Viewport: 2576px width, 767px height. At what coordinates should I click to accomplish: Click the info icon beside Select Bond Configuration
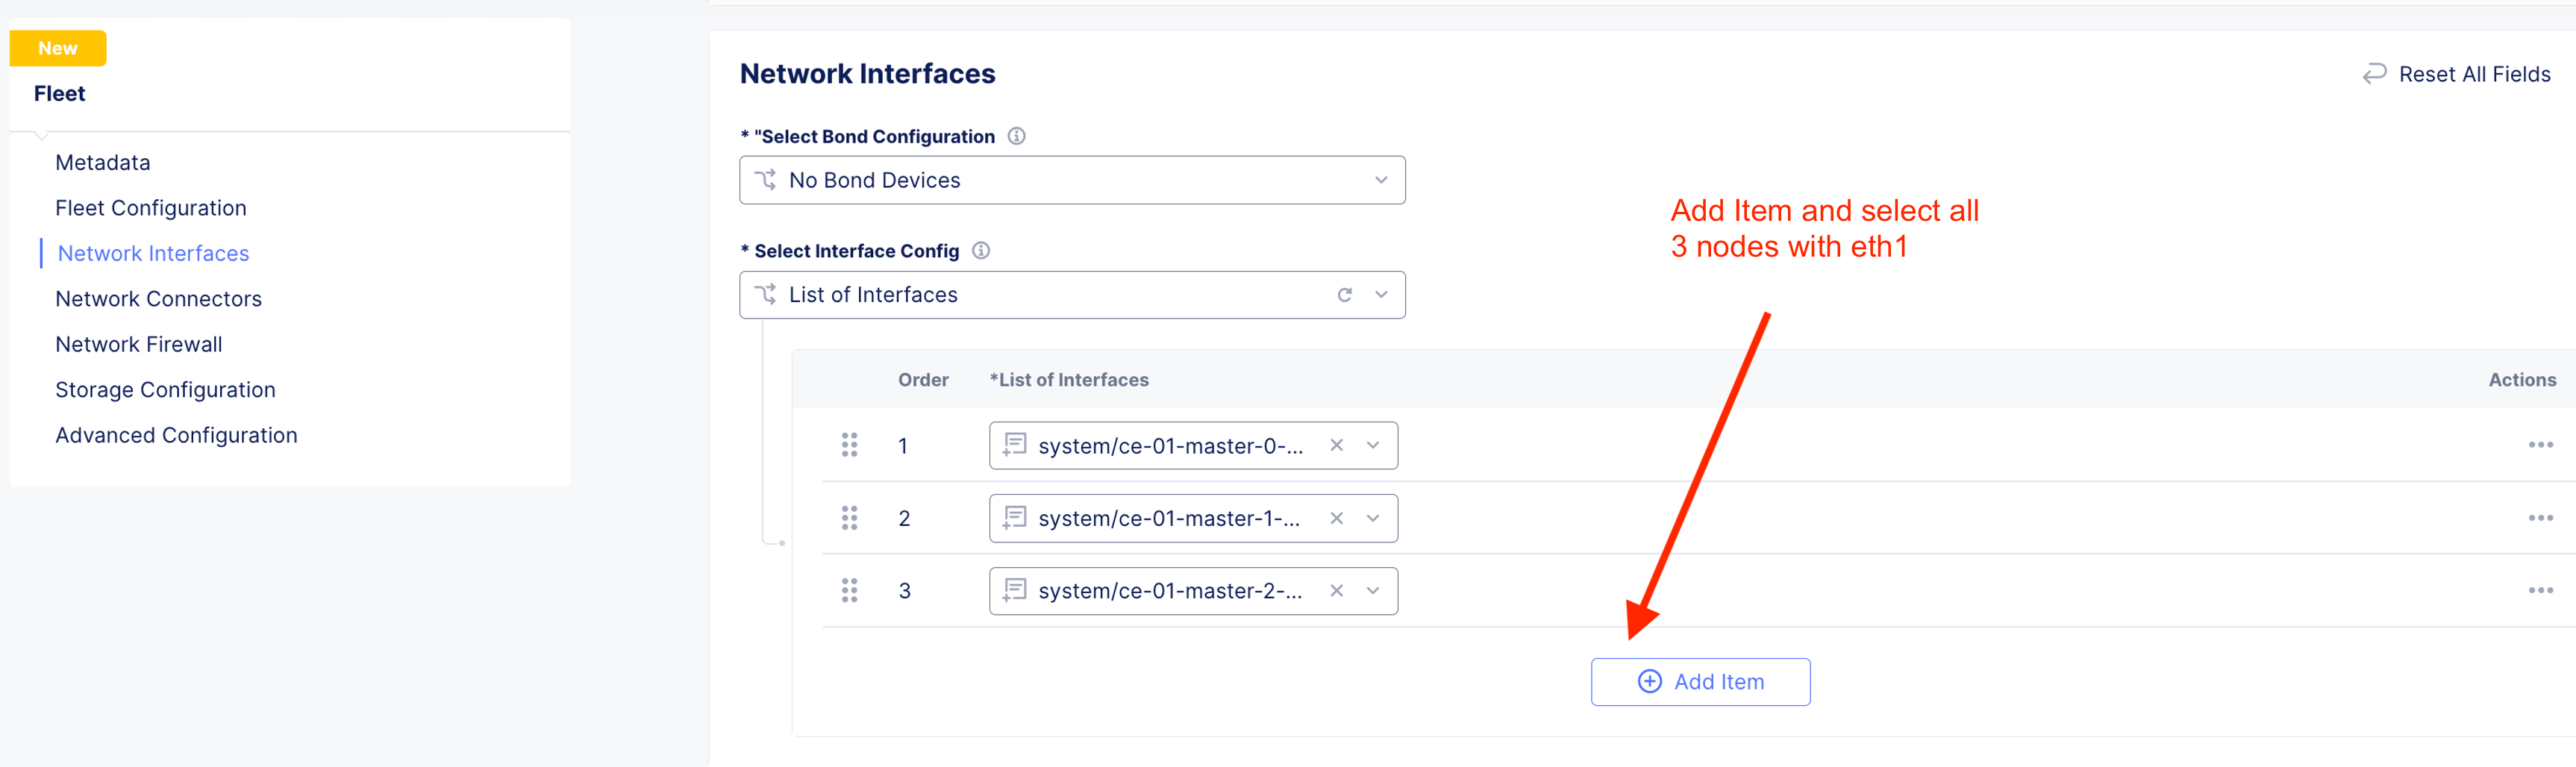click(x=1016, y=136)
